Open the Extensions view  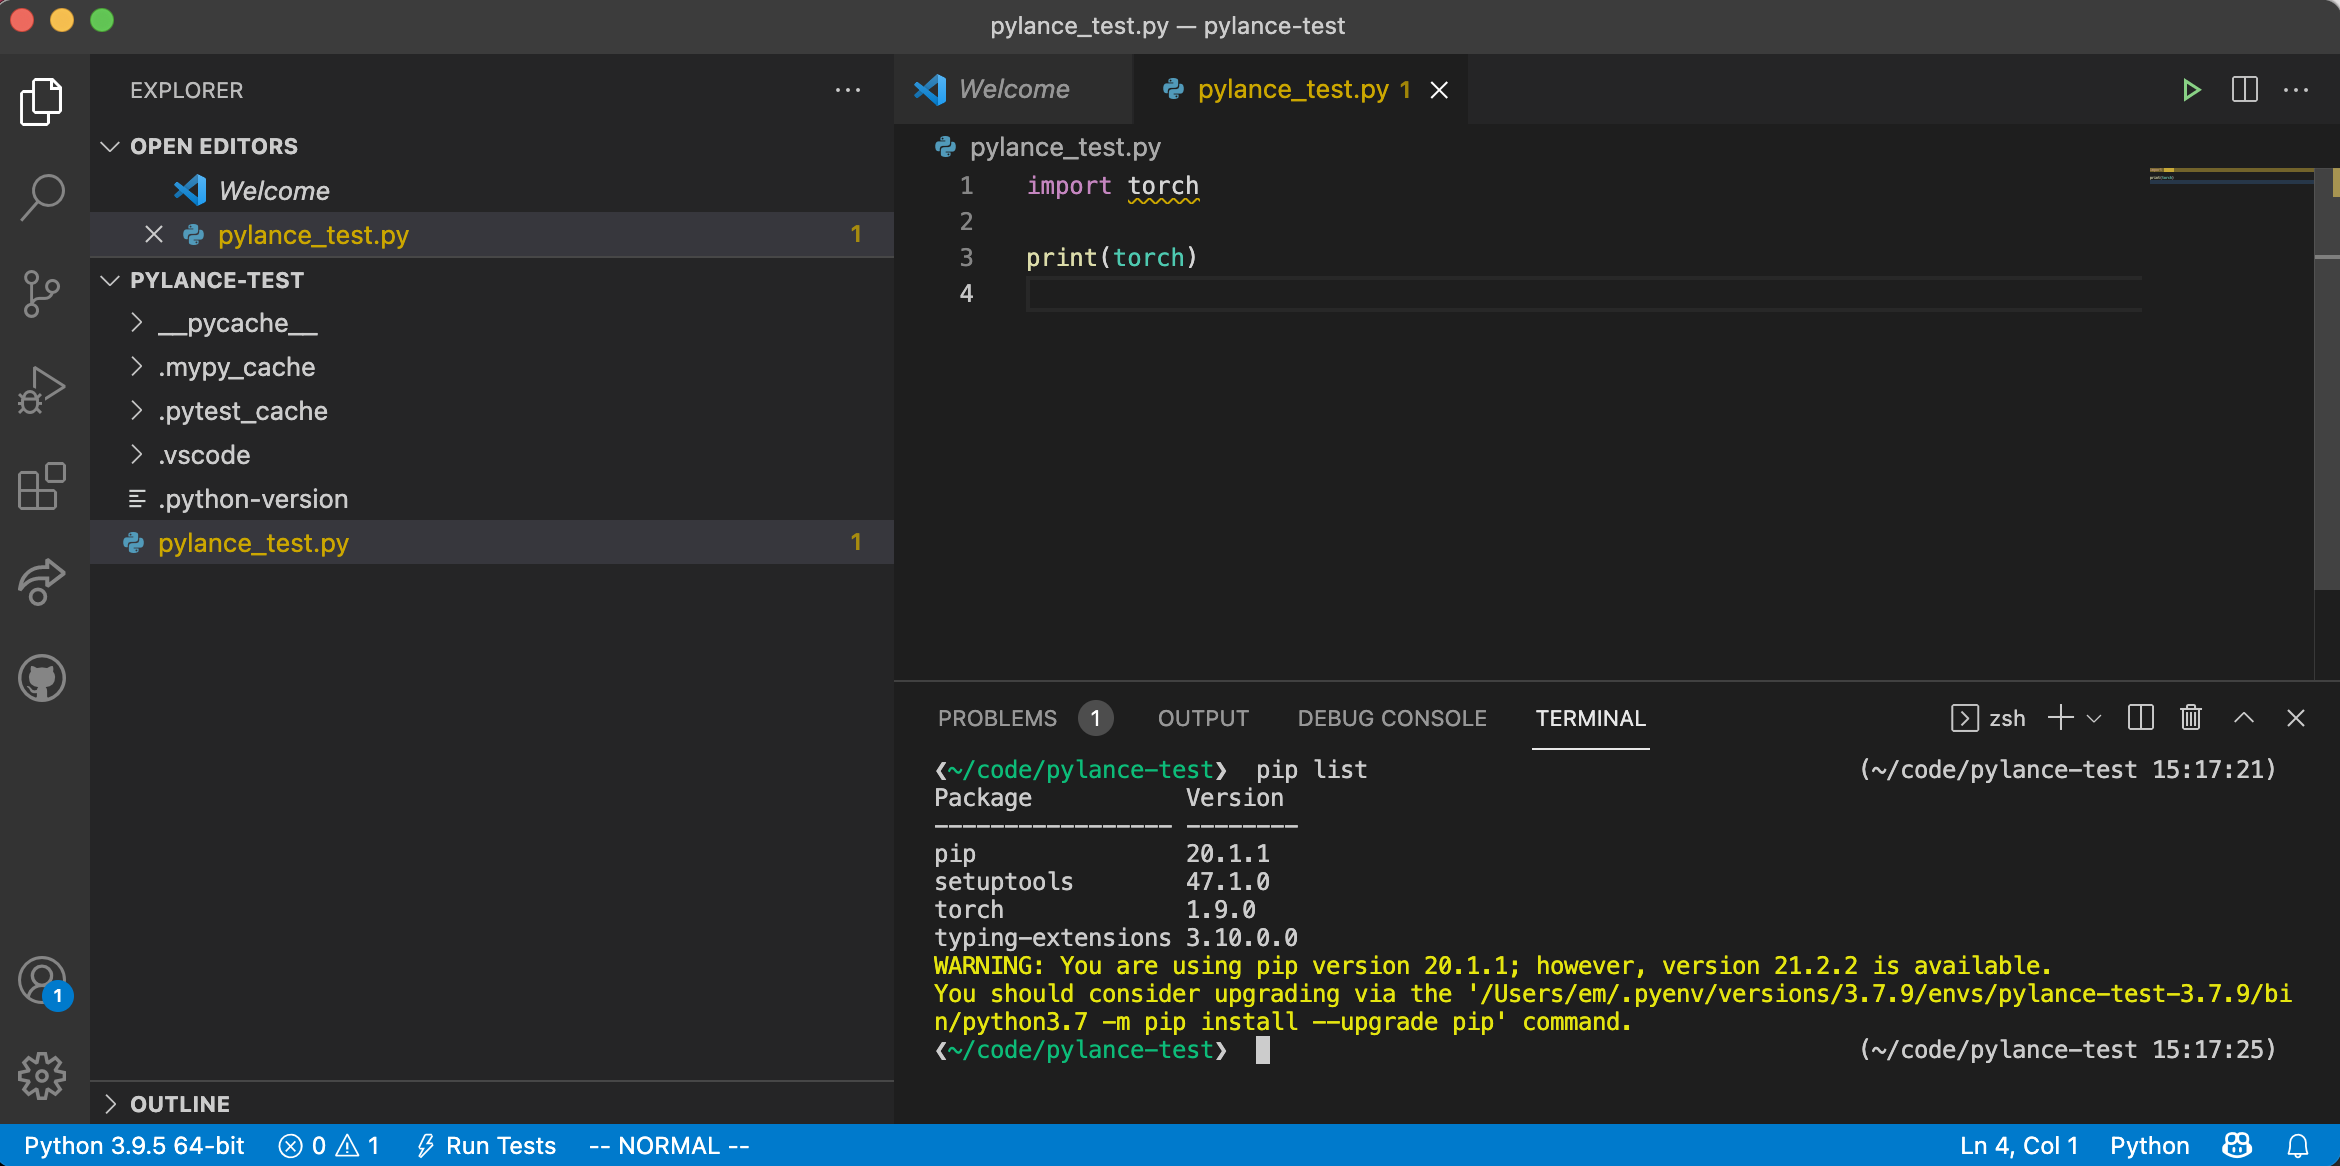point(42,486)
